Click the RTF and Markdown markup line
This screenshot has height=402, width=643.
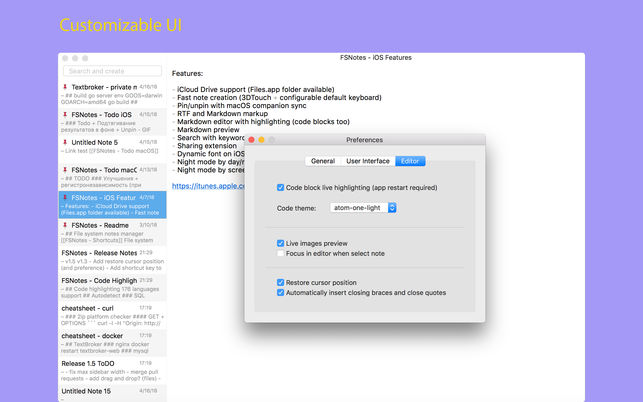[x=220, y=114]
